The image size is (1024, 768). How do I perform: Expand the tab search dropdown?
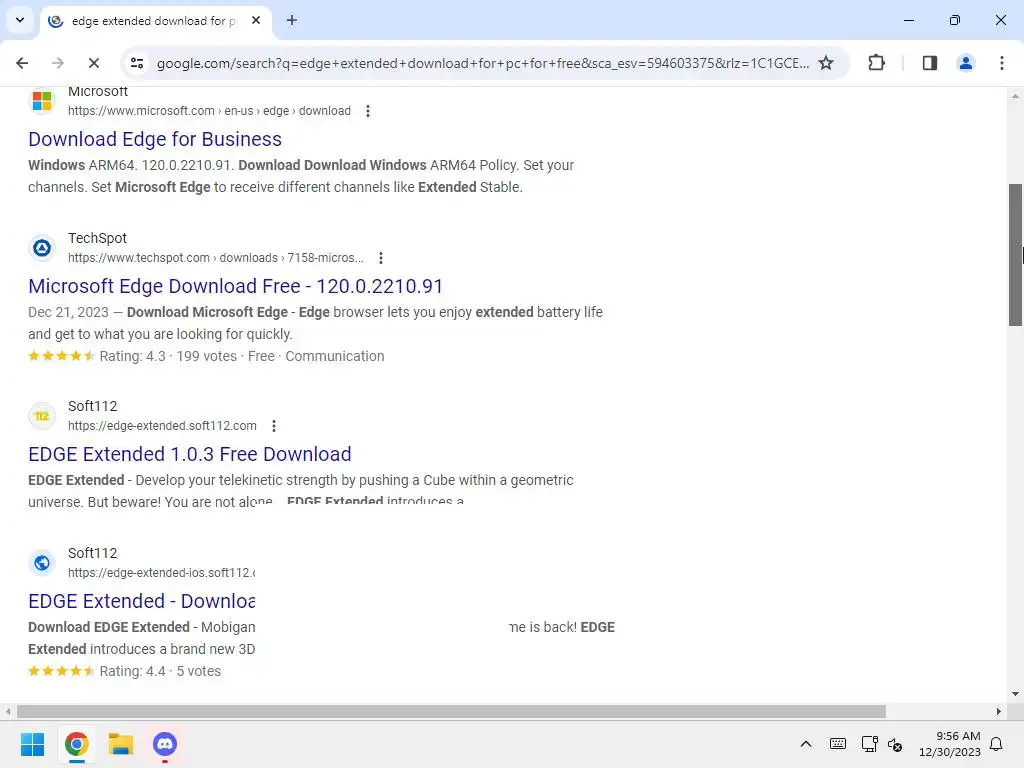pos(20,20)
